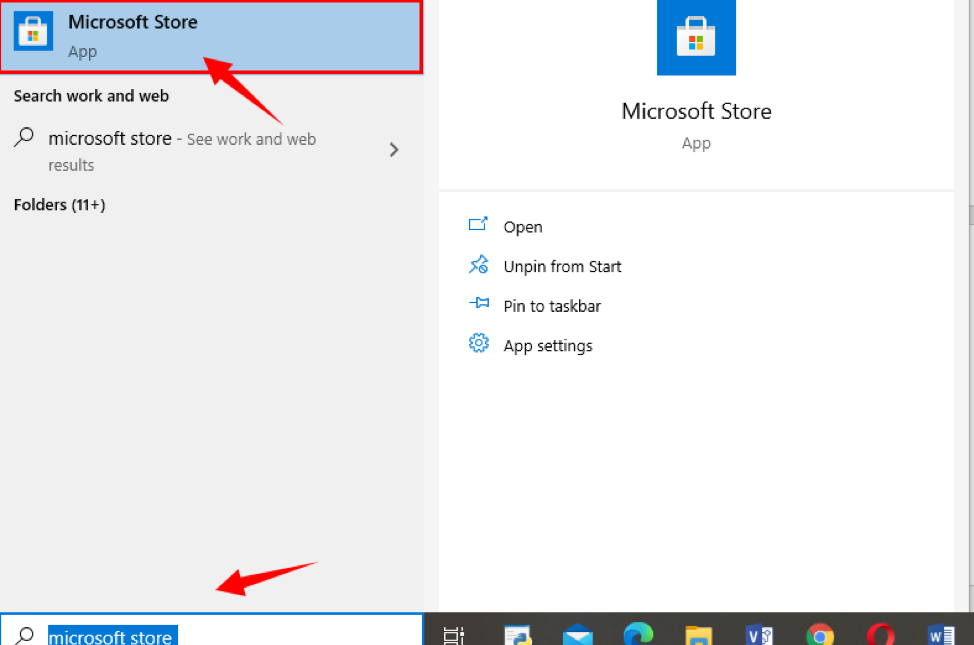The height and width of the screenshot is (645, 974).
Task: Open File Explorer from taskbar
Action: click(x=698, y=636)
